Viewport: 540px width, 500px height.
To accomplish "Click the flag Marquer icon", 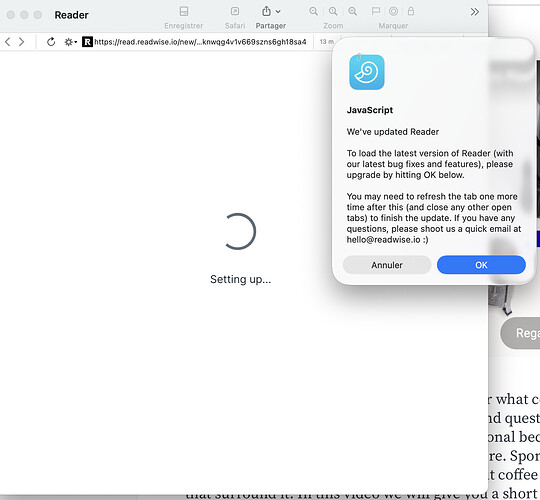I will (376, 11).
